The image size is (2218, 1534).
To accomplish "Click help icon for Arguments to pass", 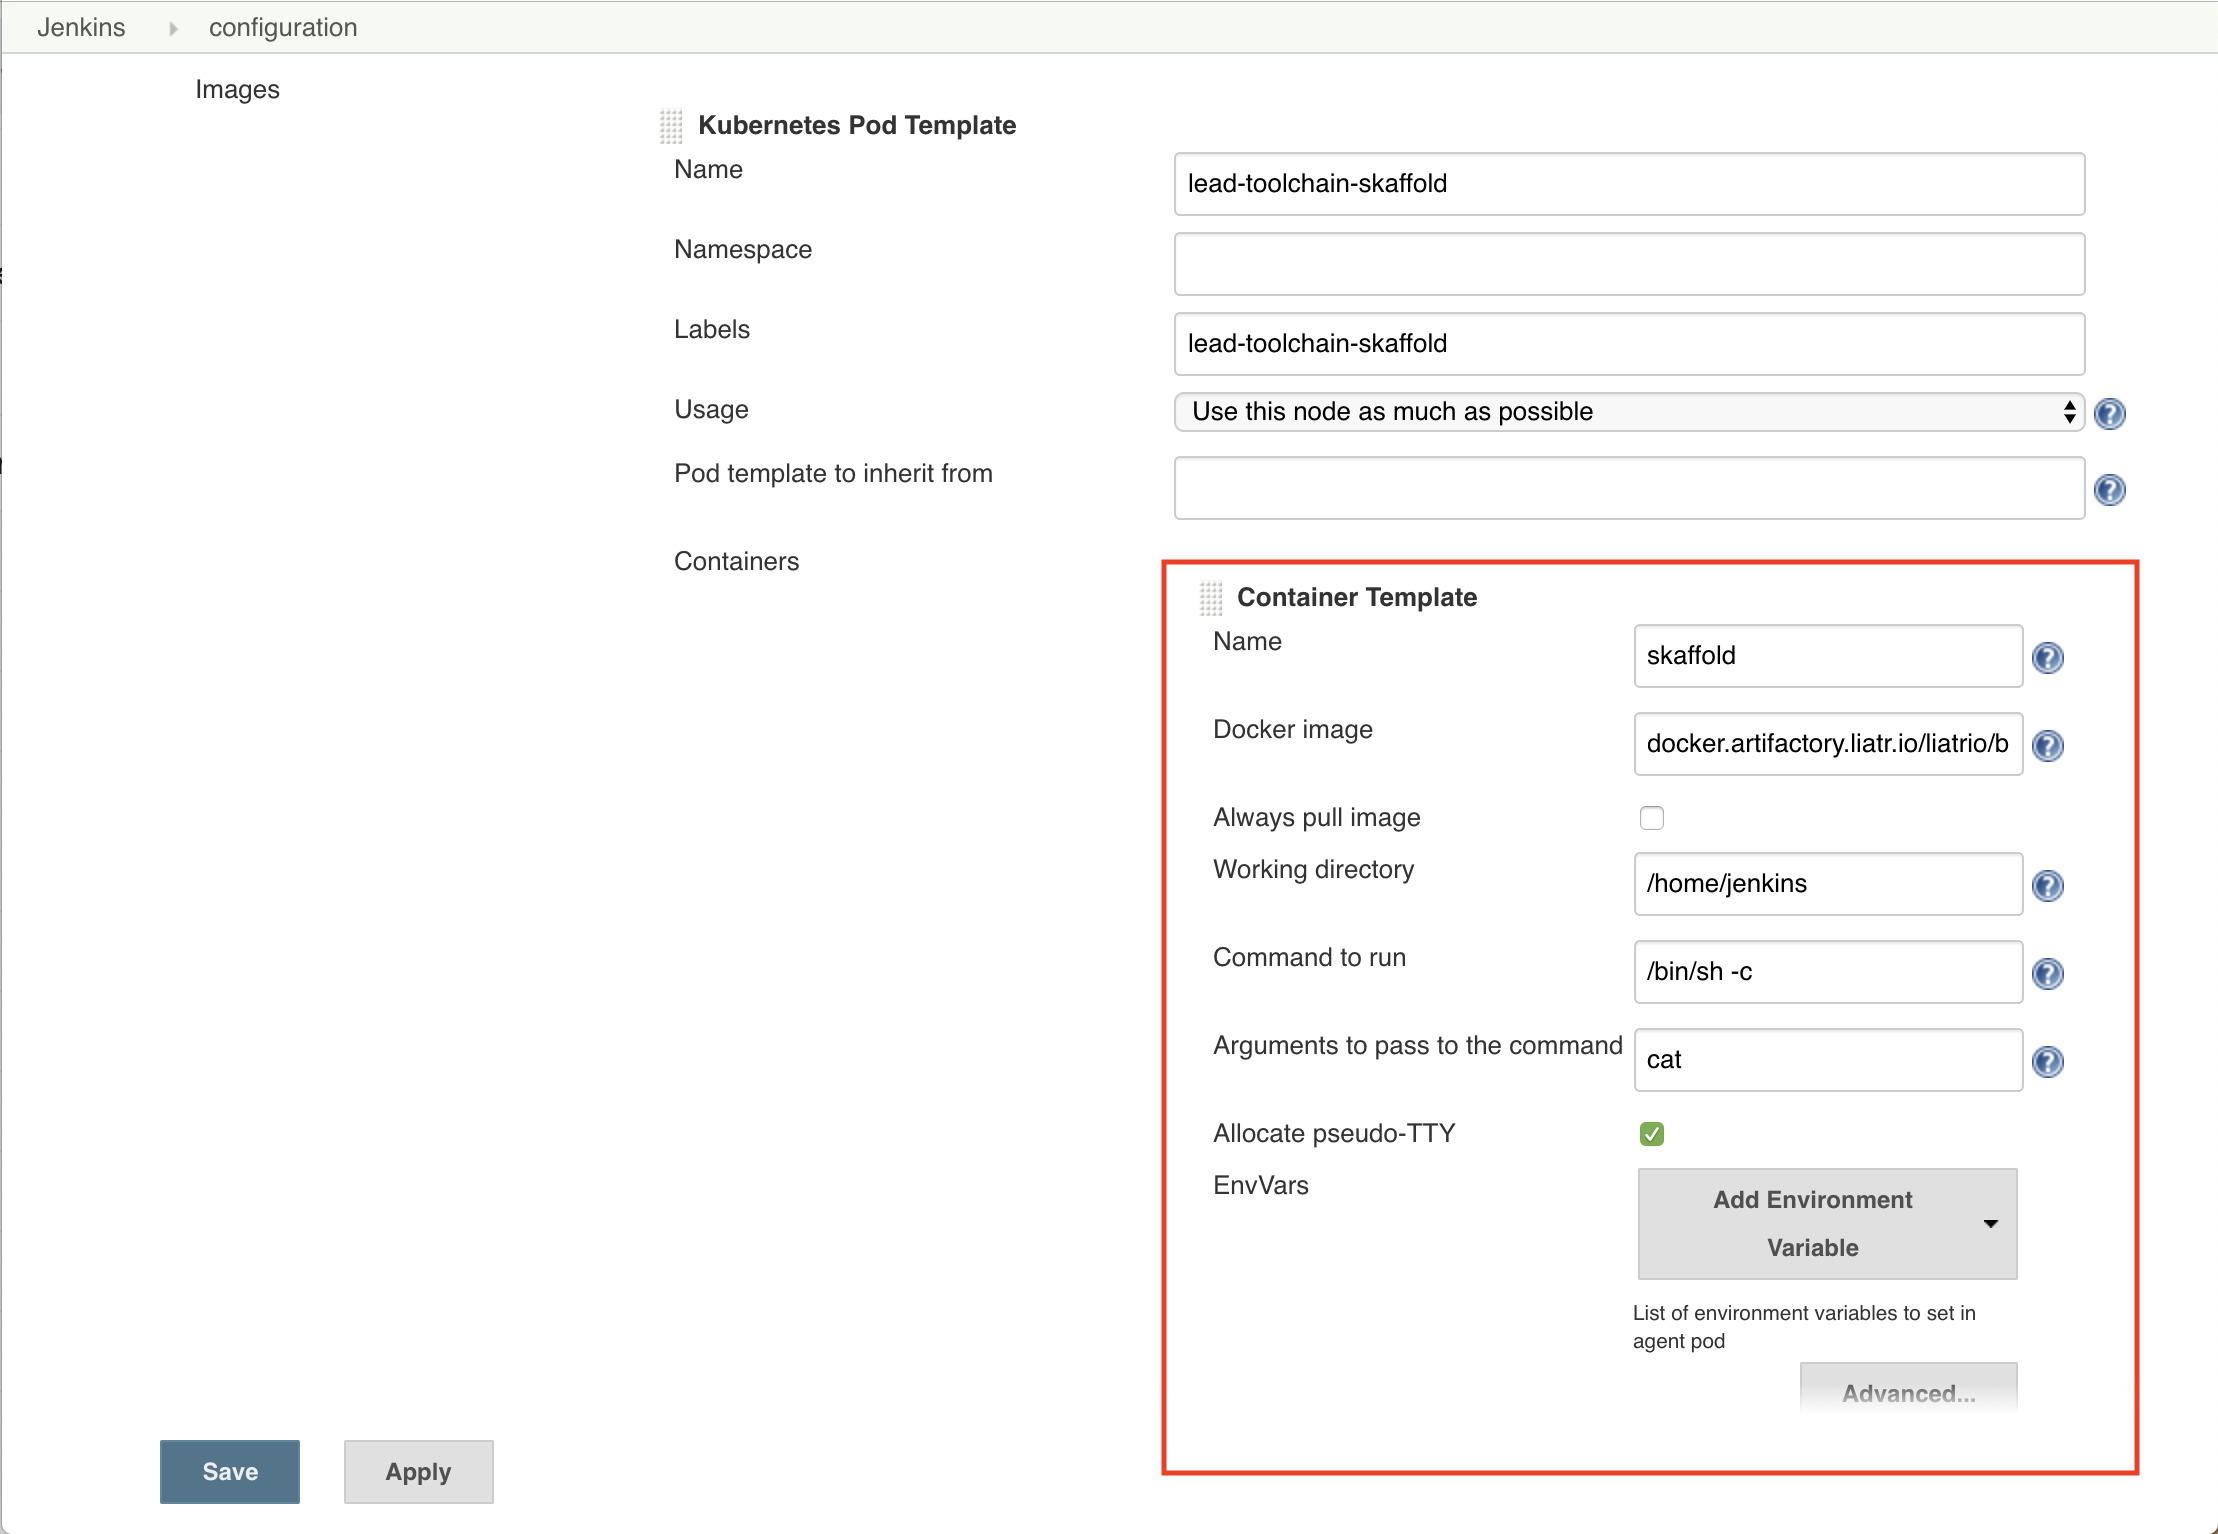I will [2047, 1061].
